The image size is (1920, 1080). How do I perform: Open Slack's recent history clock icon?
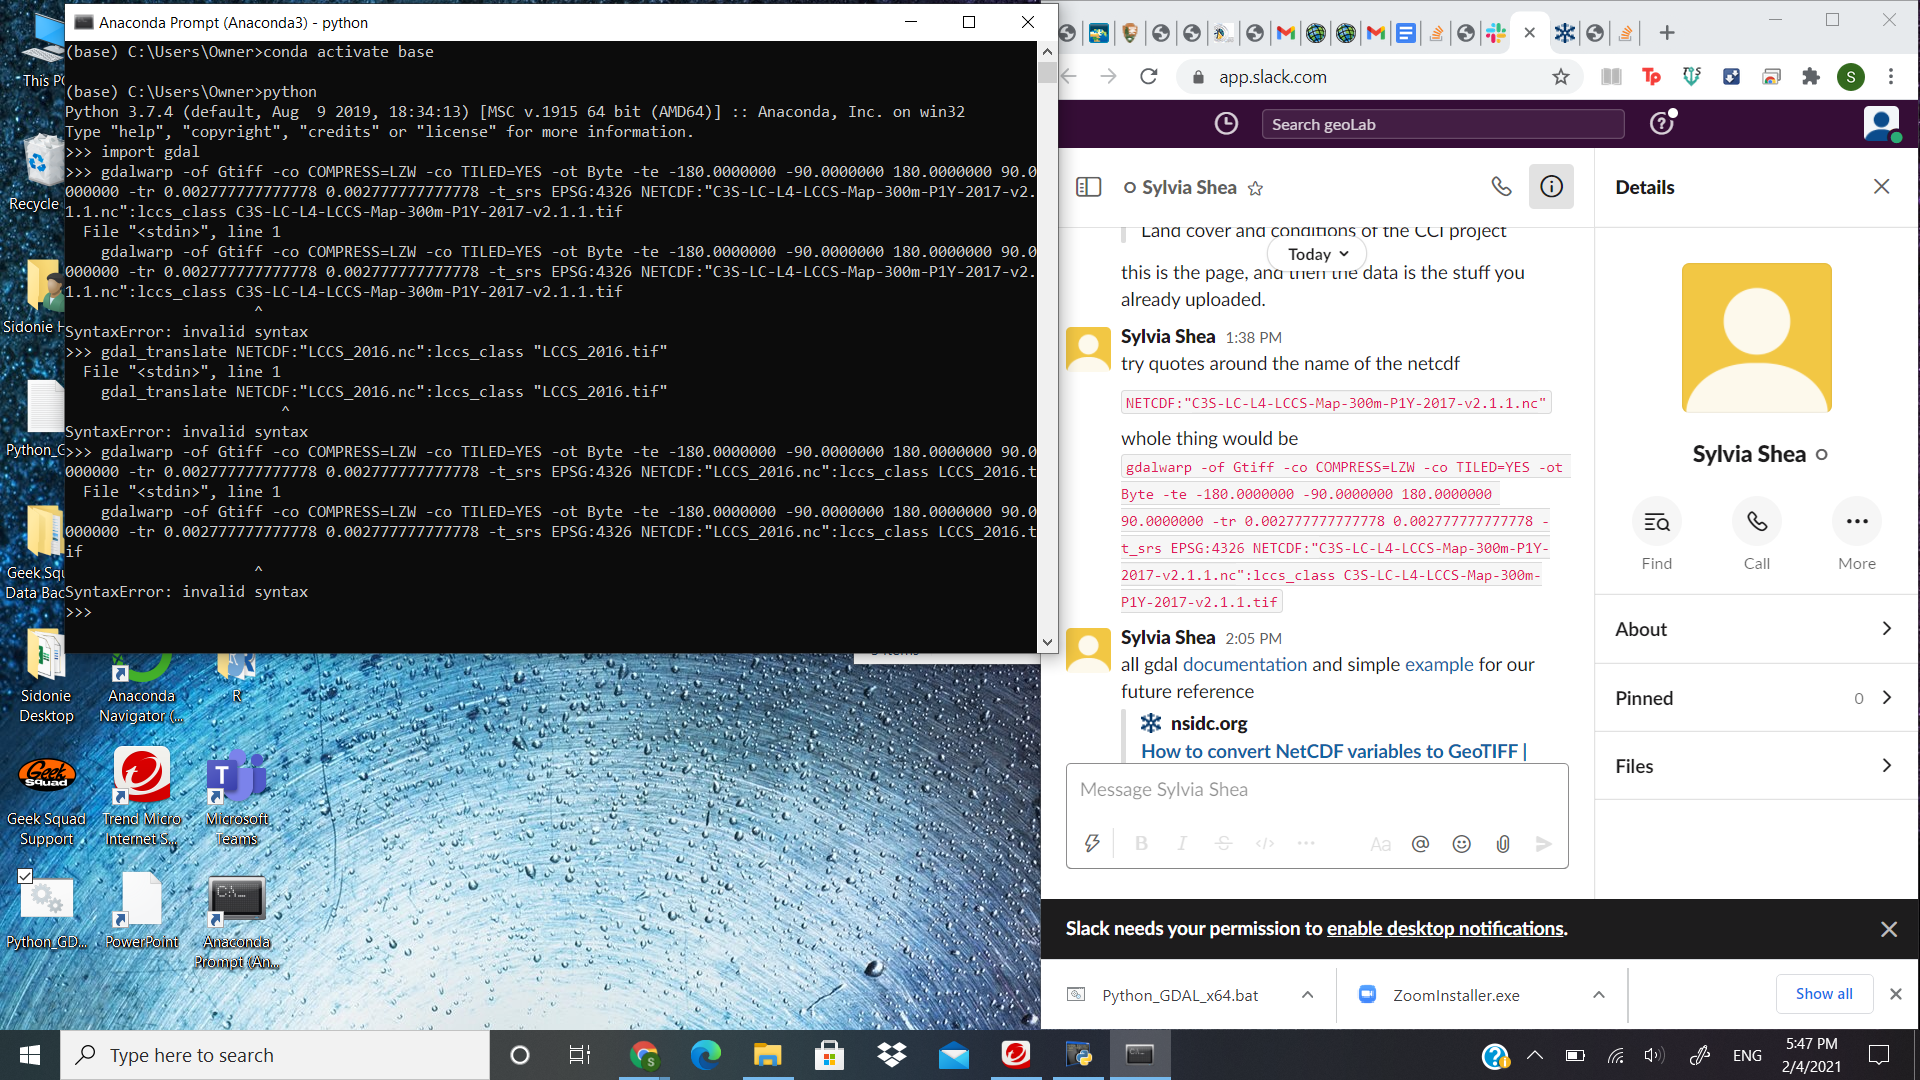[x=1226, y=123]
